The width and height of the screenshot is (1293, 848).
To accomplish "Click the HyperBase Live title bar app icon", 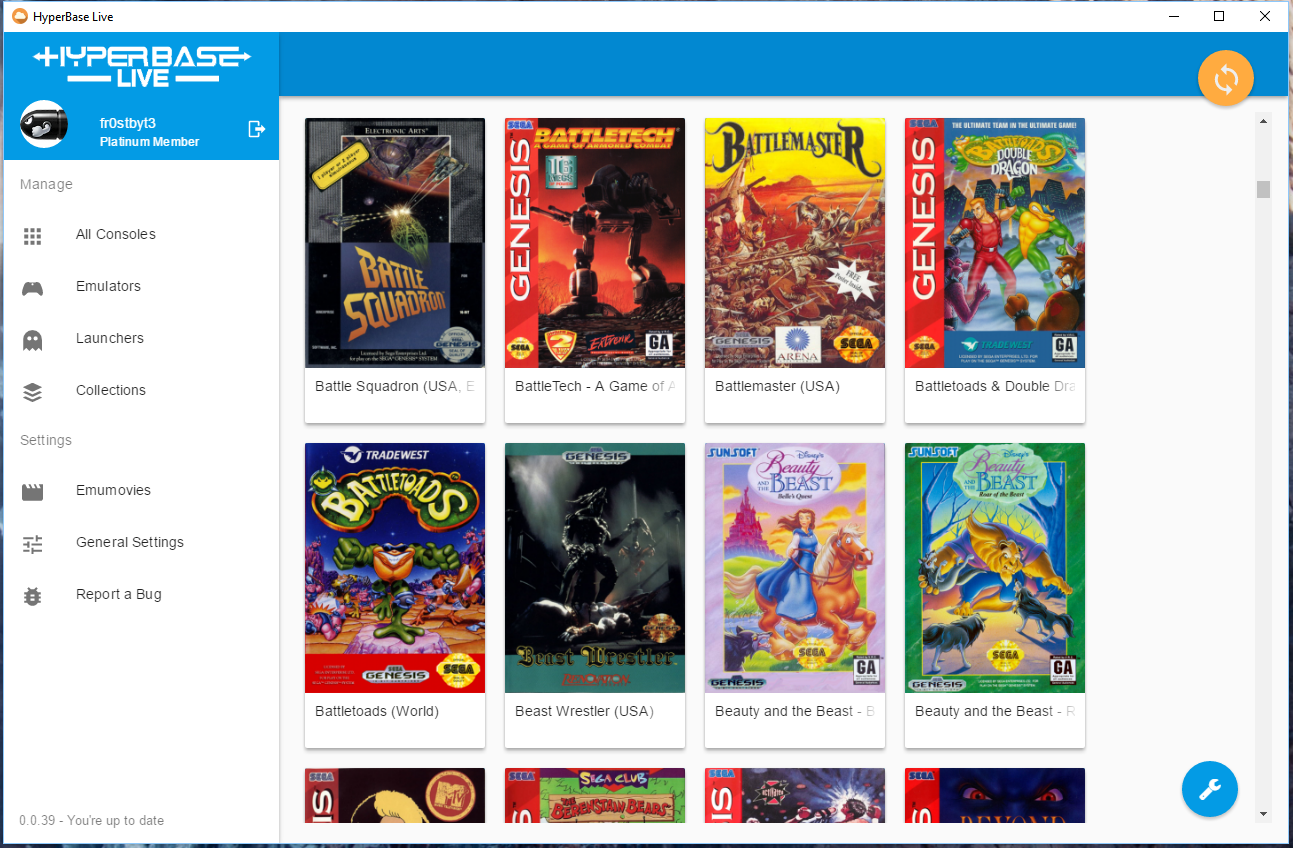I will (19, 16).
